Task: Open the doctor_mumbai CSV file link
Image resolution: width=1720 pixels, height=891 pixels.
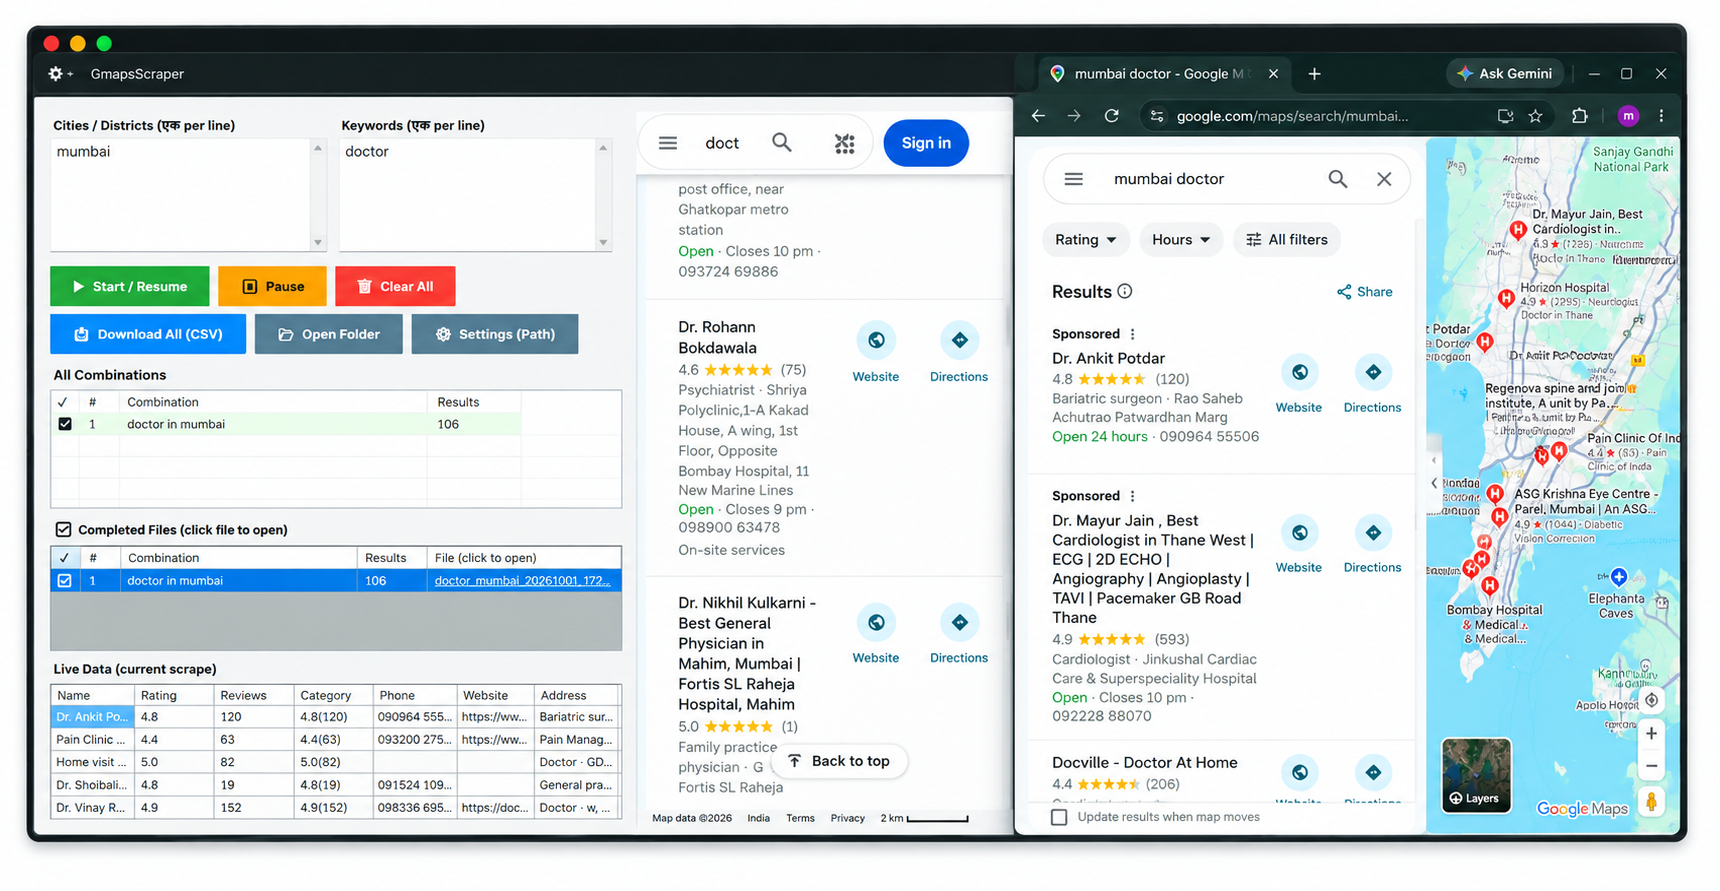Action: (x=523, y=580)
